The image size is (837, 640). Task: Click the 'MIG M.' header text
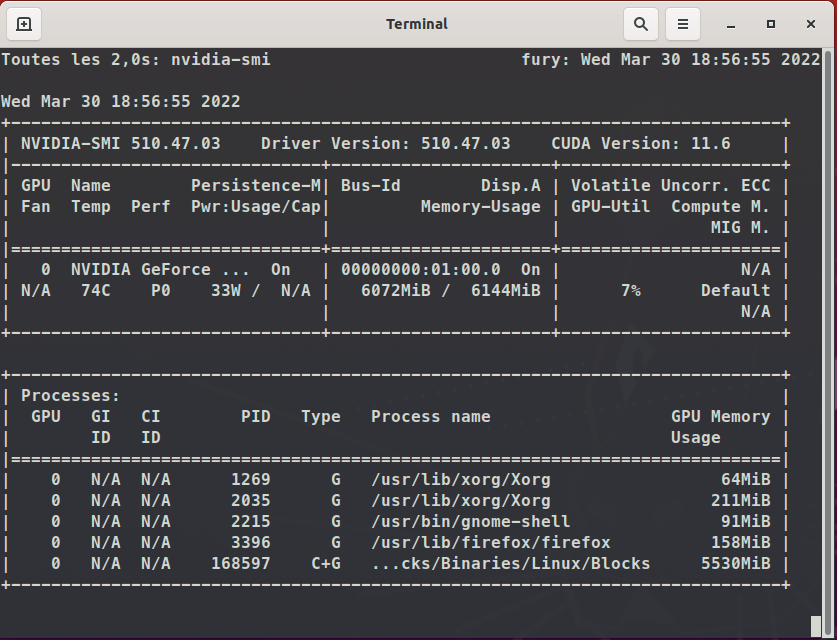tap(740, 227)
